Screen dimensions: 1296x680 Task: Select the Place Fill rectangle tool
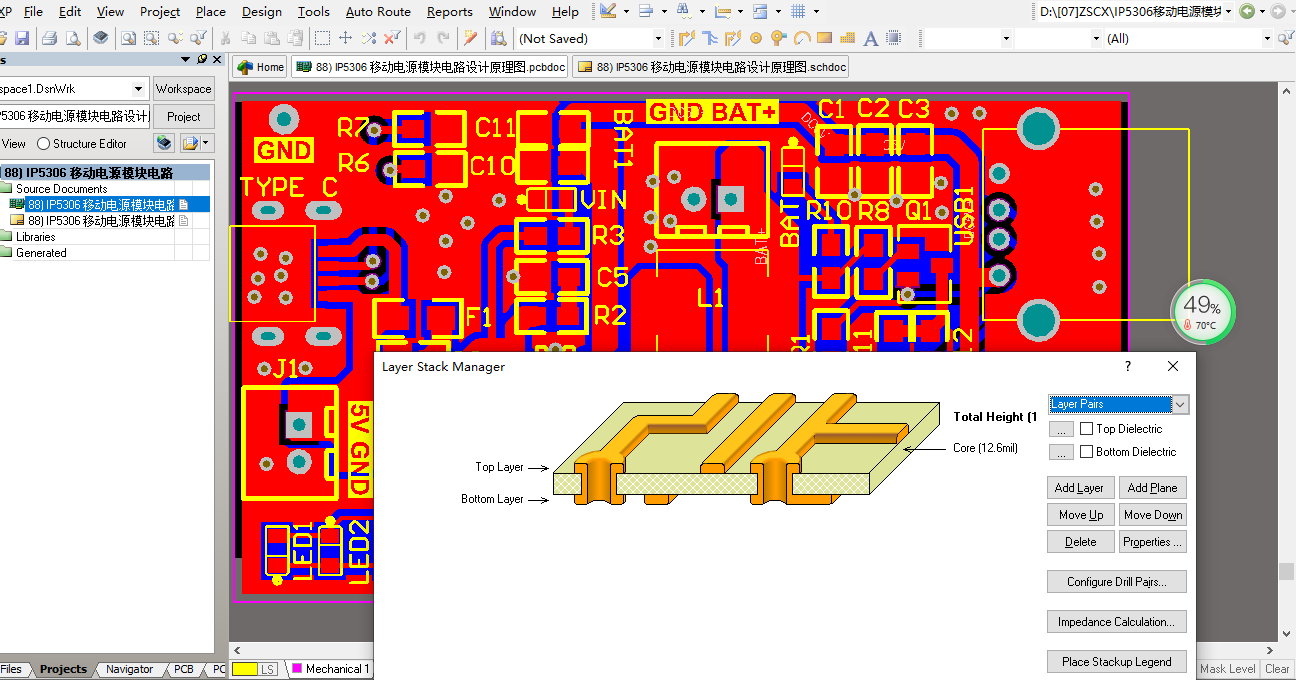[x=824, y=39]
